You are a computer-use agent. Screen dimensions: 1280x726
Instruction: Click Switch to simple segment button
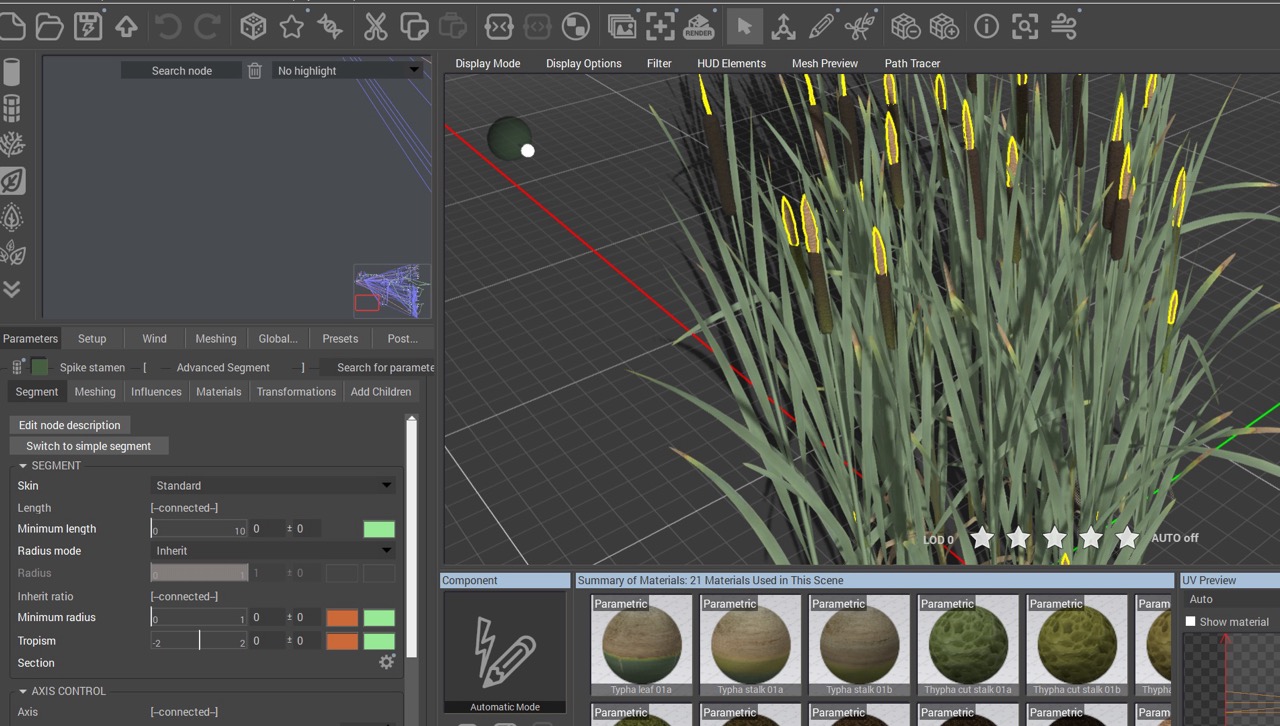[89, 446]
